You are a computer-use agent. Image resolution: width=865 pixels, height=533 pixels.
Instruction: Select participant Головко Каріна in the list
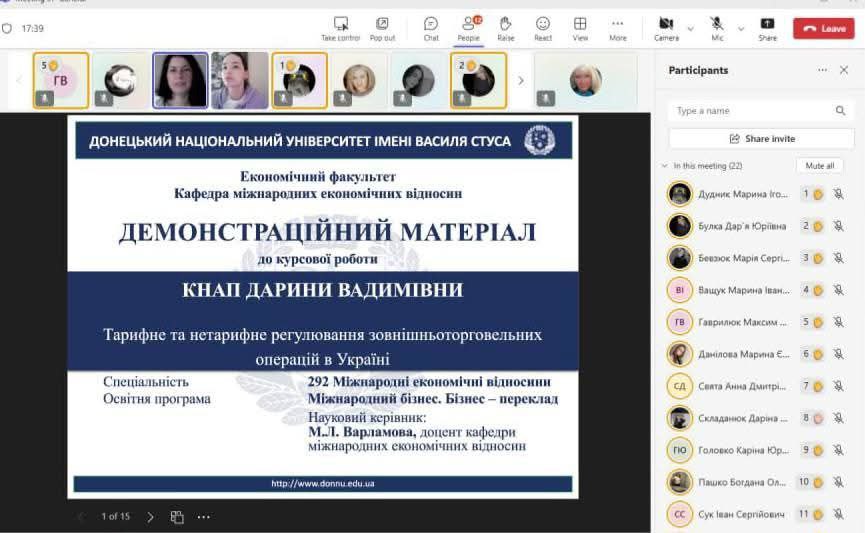pos(756,450)
